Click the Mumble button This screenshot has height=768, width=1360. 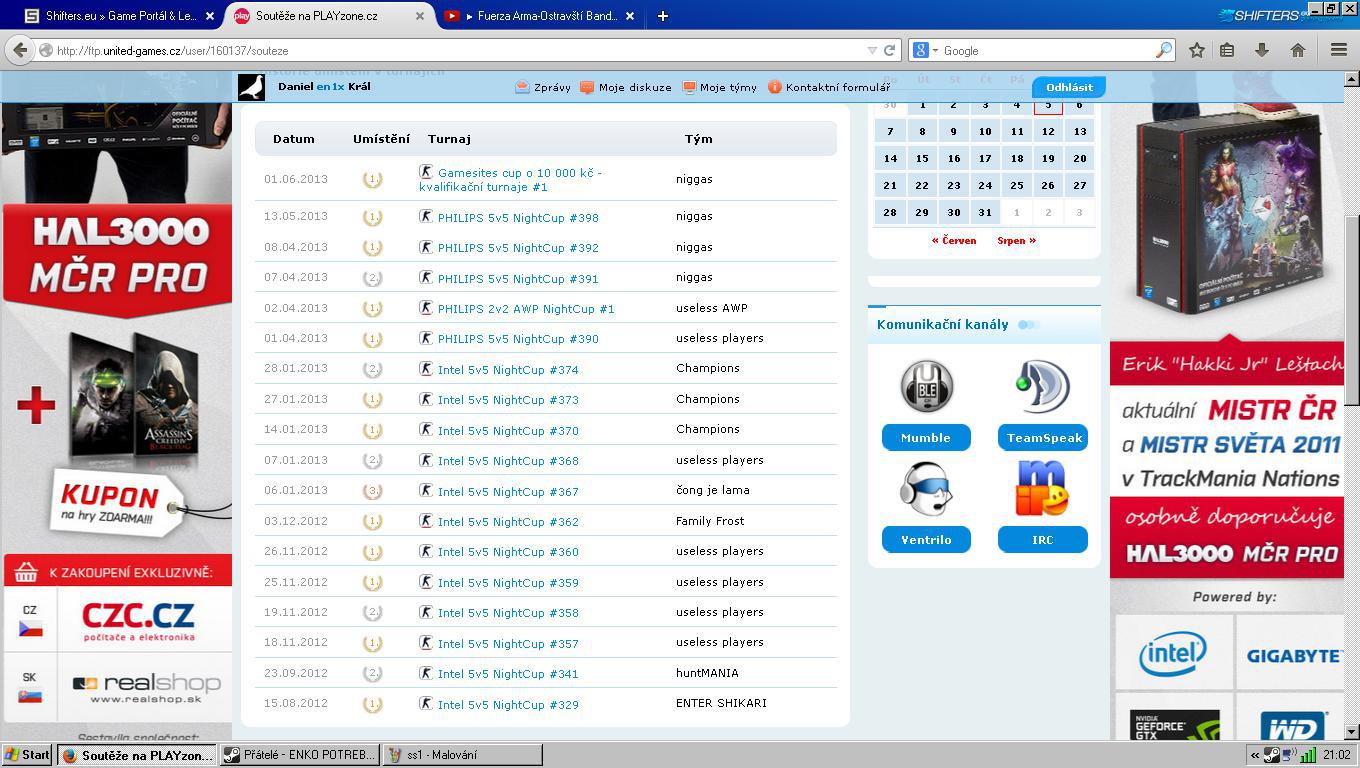pos(926,437)
